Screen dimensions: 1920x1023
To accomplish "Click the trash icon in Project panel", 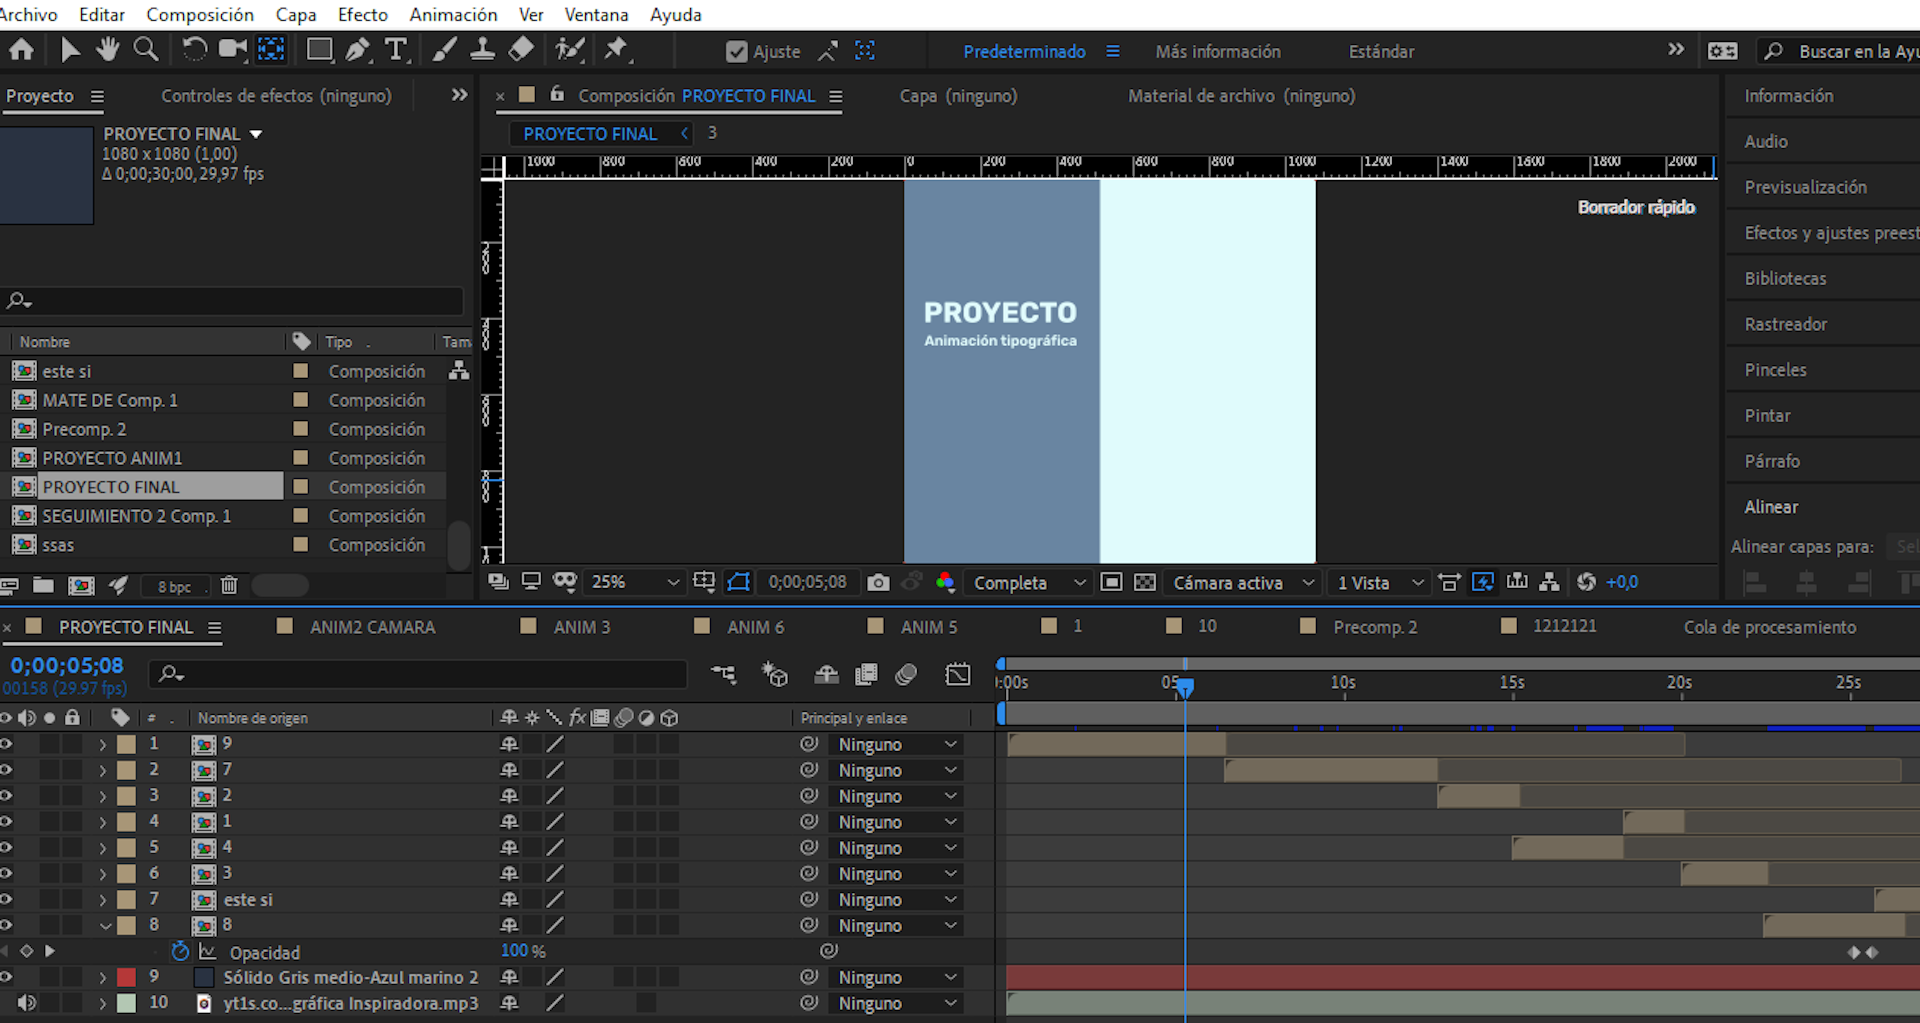I will (x=229, y=586).
